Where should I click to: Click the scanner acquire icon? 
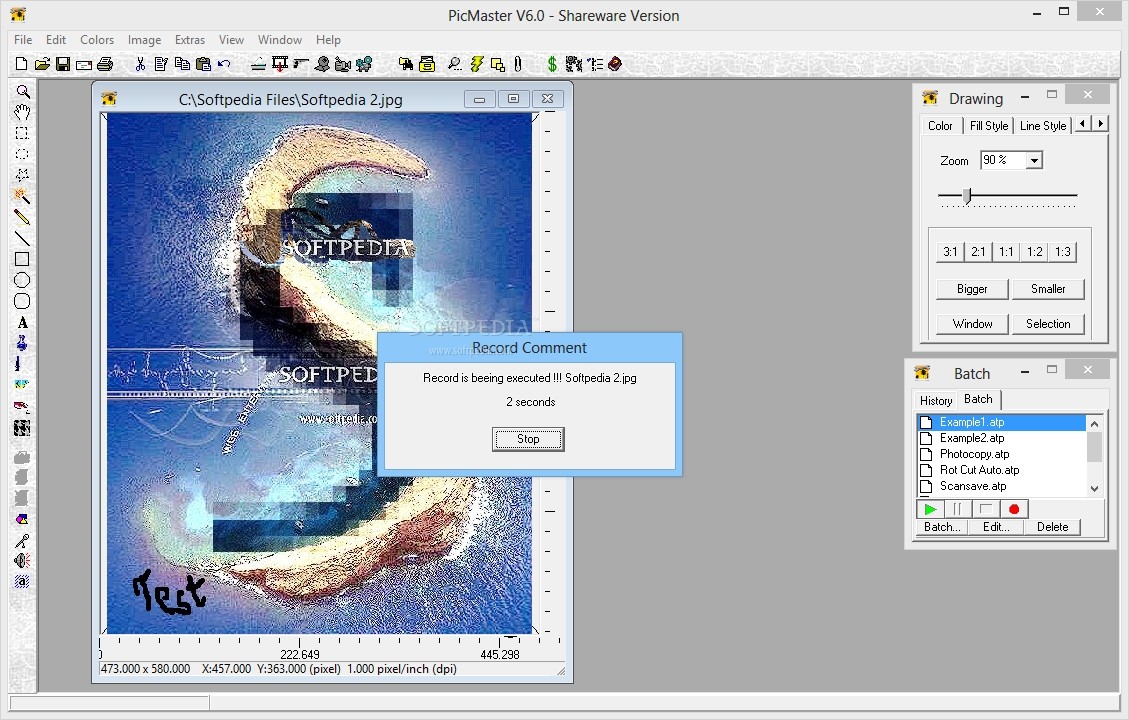click(259, 65)
